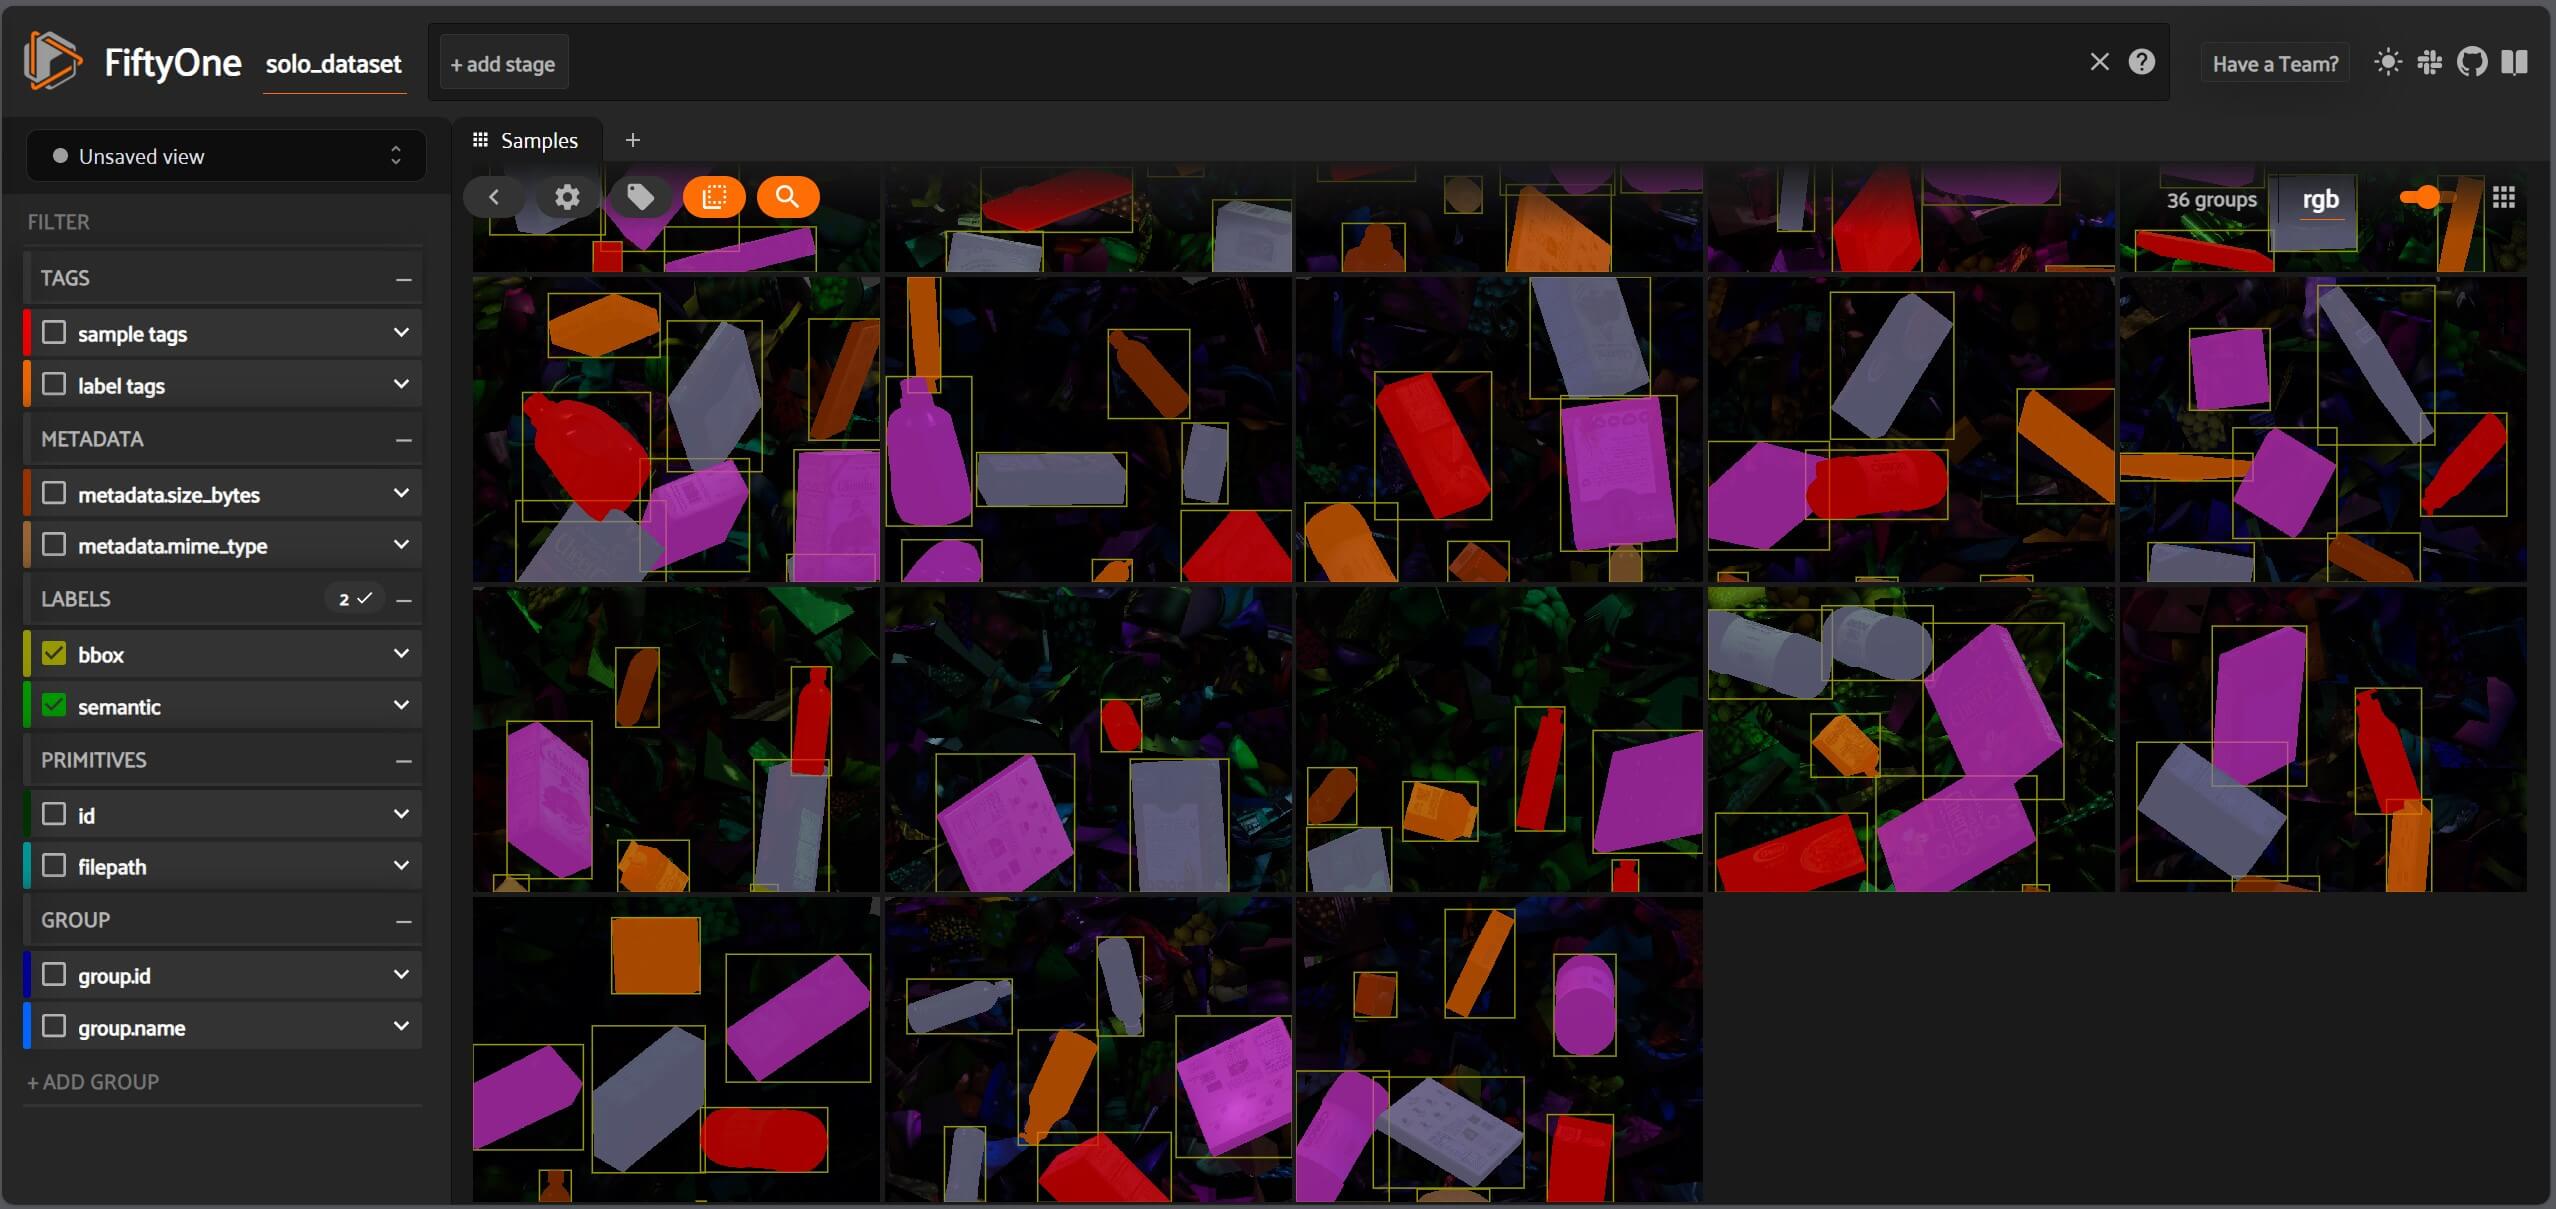Click the Have a Team? link
Viewport: 2556px width, 1209px height.
(2275, 64)
